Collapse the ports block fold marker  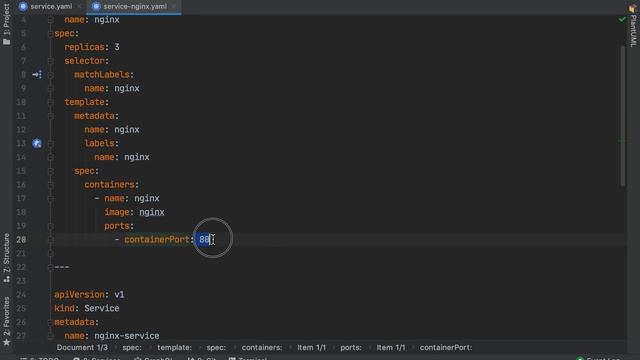tap(50, 226)
